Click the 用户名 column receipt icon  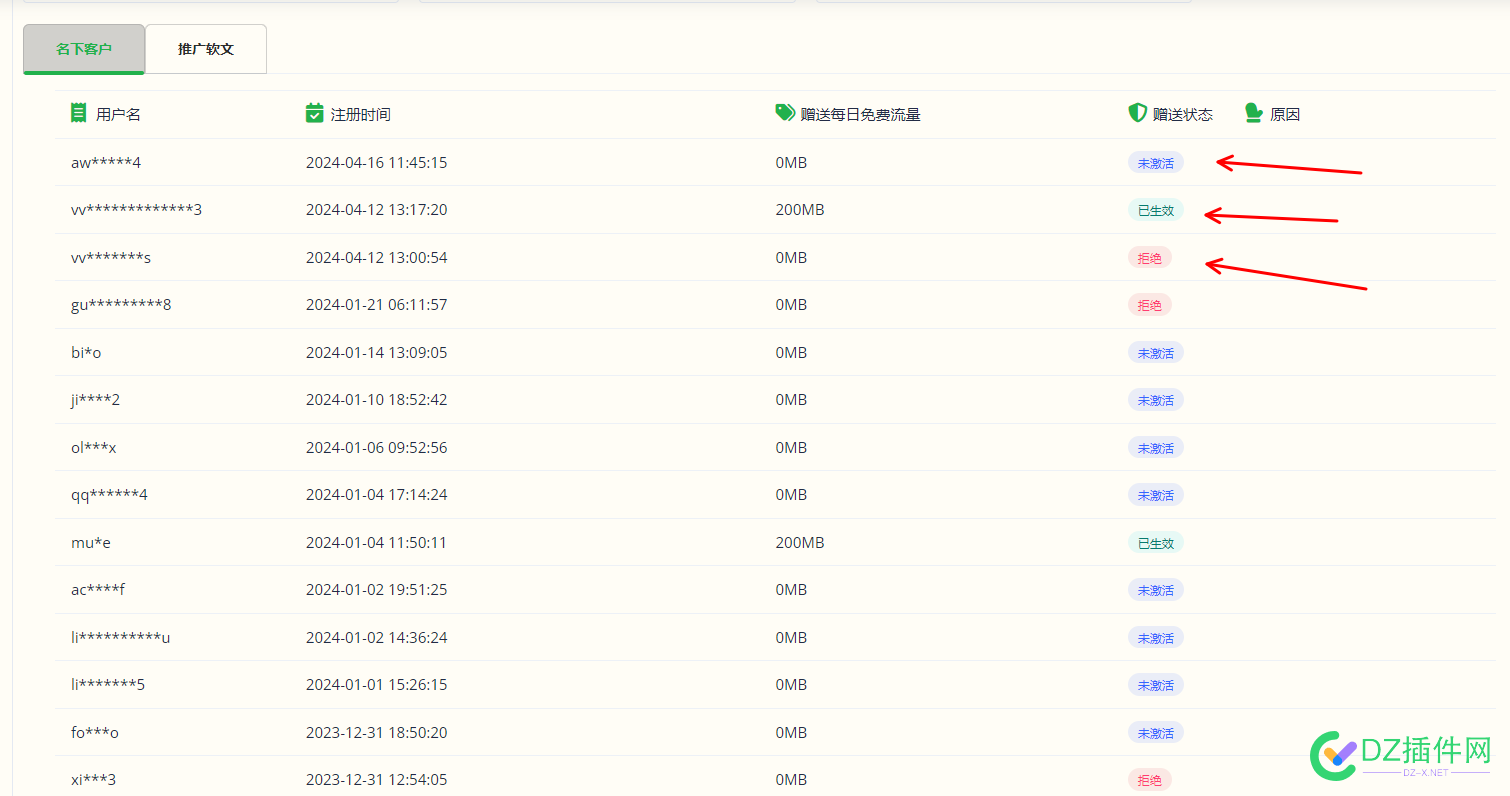point(79,113)
